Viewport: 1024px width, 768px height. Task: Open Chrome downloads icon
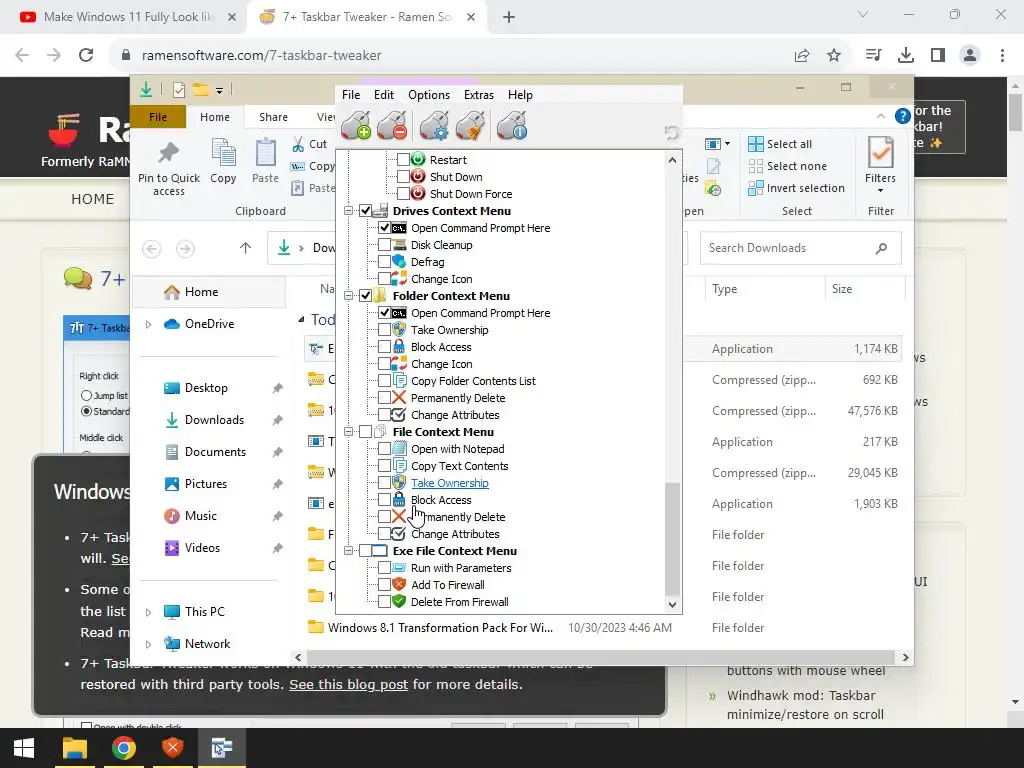click(x=906, y=56)
